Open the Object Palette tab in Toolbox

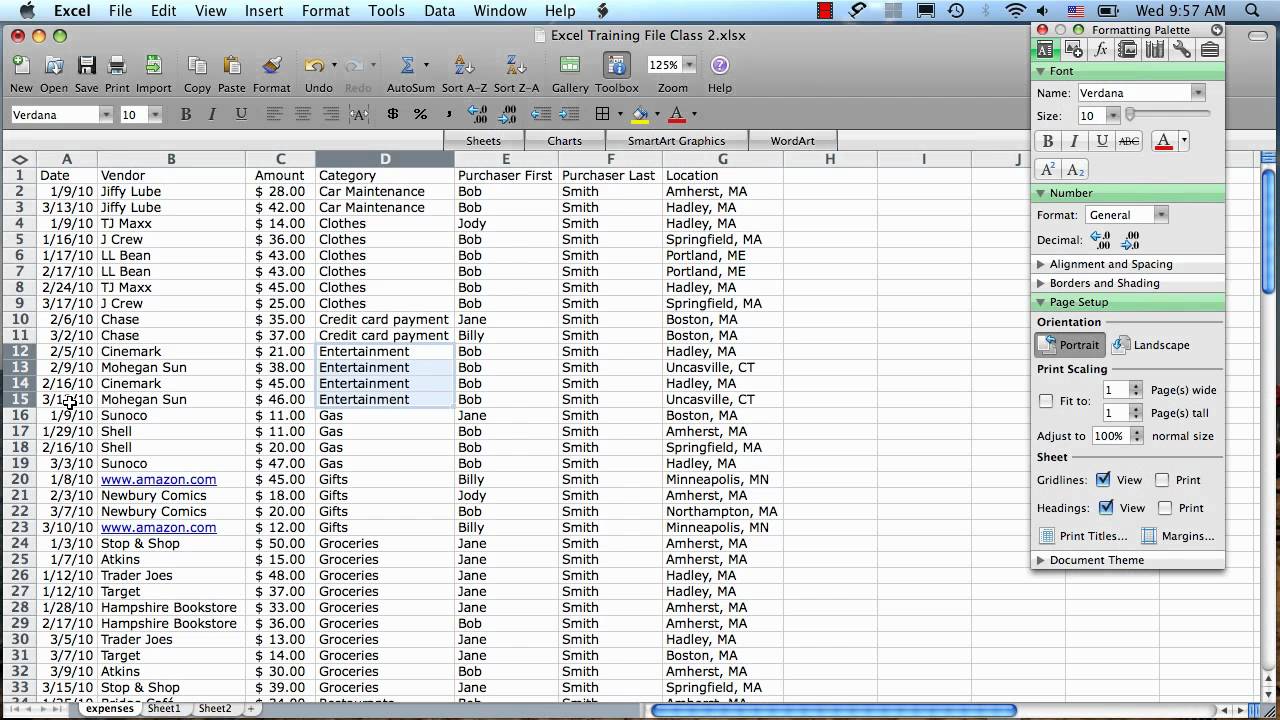coord(1073,49)
